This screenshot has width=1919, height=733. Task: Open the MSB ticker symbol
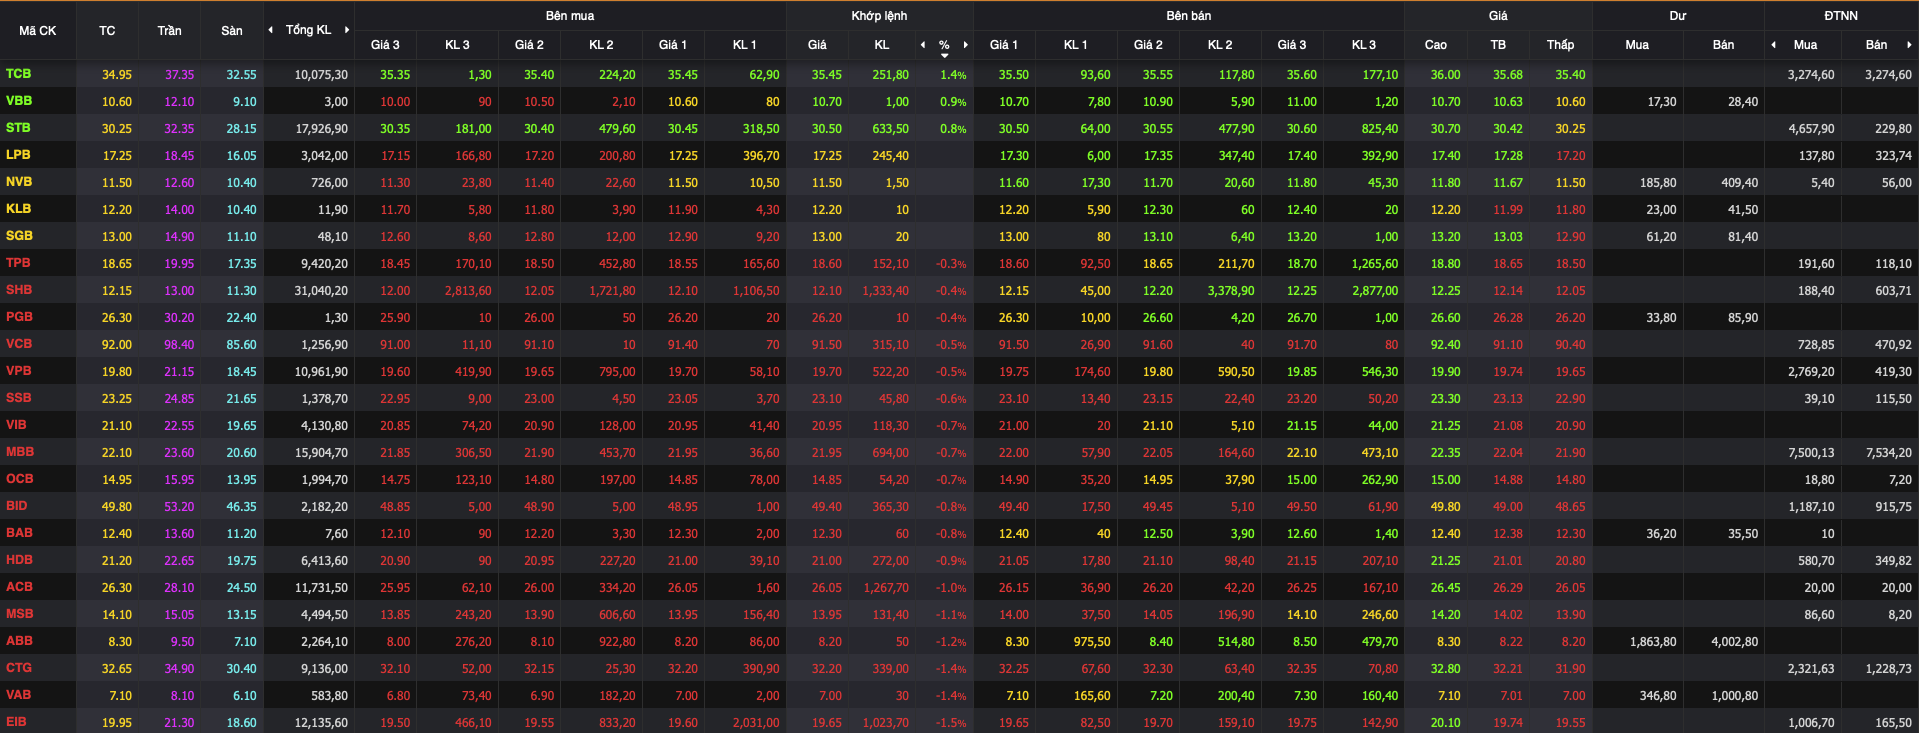(19, 614)
